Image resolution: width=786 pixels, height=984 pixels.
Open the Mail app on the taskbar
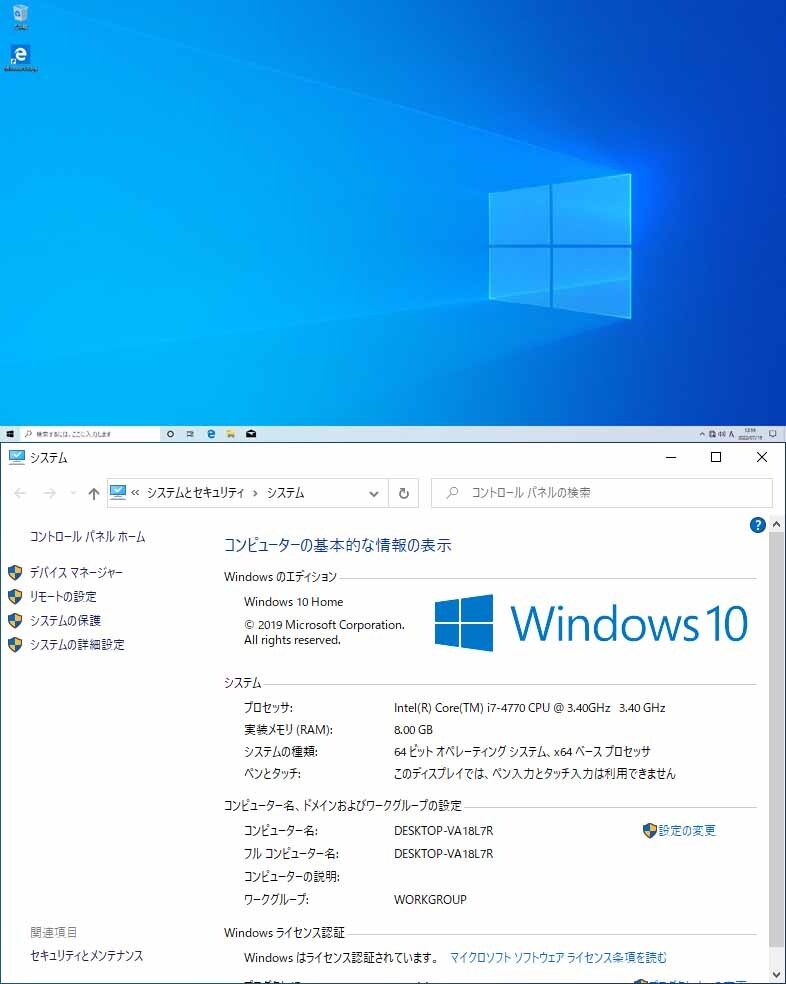(251, 434)
